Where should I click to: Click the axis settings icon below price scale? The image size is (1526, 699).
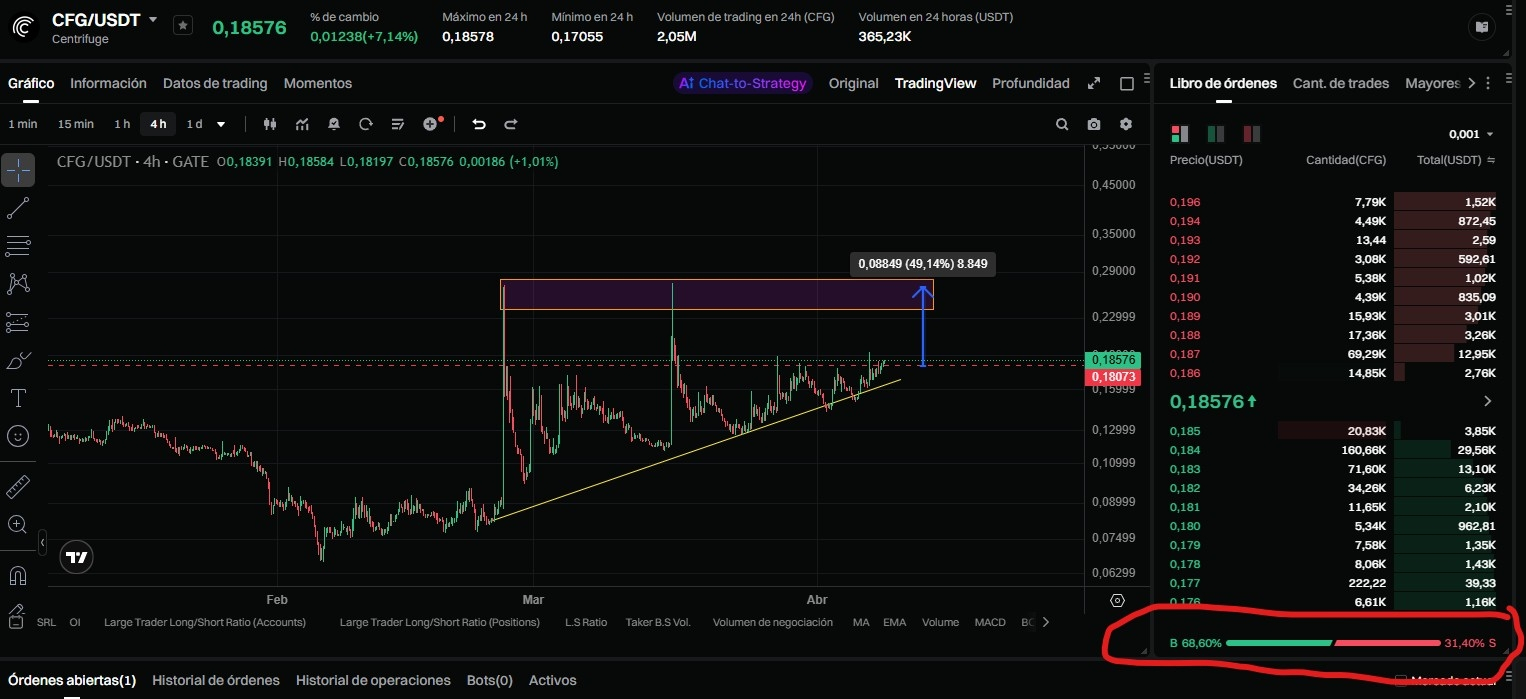point(1118,601)
